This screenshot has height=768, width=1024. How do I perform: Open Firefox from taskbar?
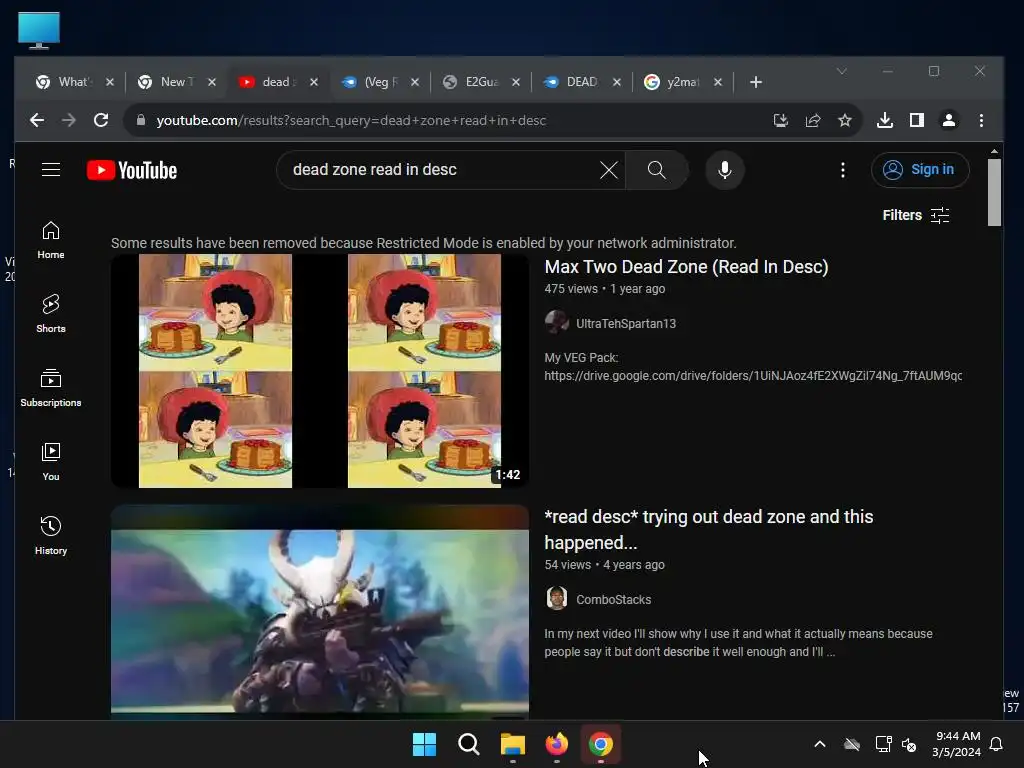(x=556, y=744)
